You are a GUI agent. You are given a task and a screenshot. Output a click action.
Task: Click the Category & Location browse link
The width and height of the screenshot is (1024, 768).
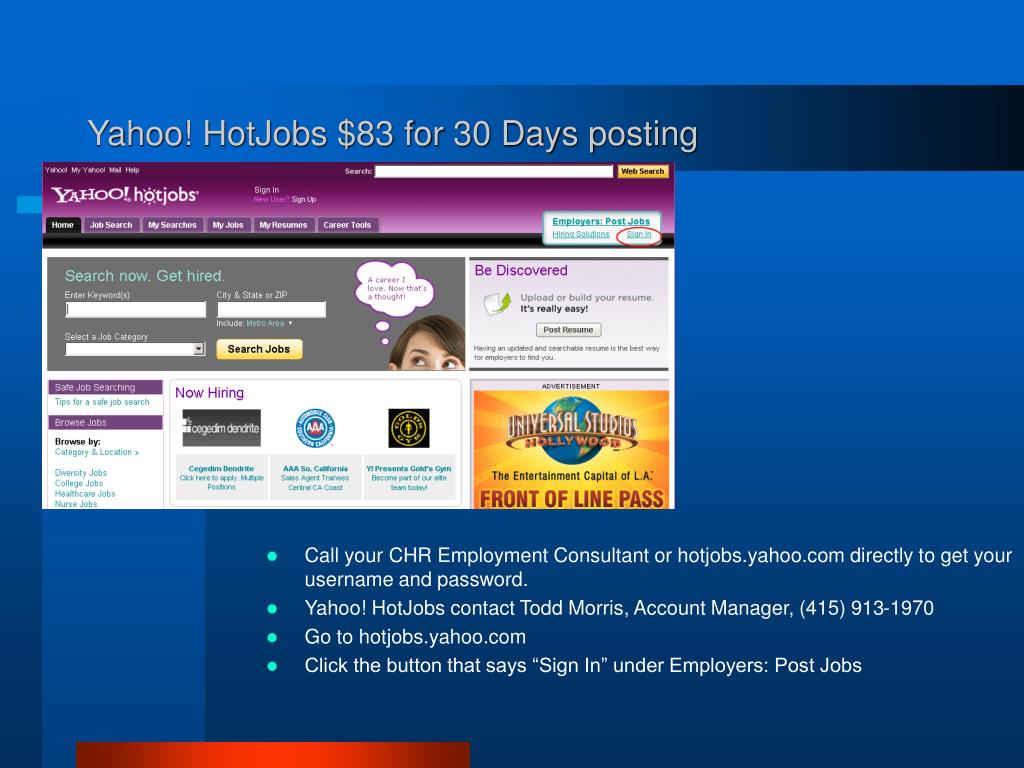(x=97, y=452)
